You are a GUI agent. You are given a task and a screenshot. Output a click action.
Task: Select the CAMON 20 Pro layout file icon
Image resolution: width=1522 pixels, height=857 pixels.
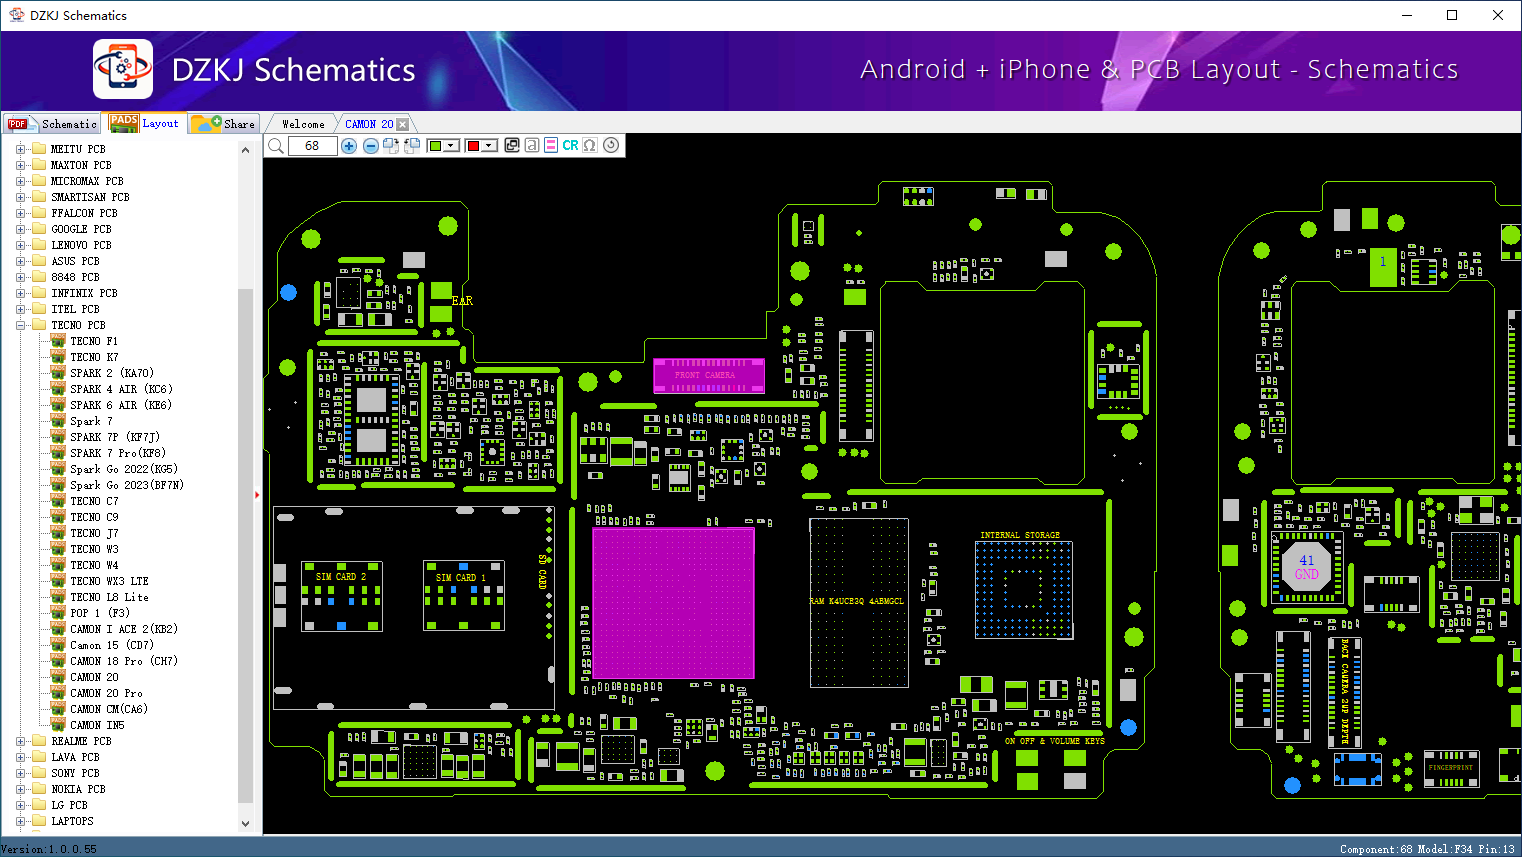(58, 693)
